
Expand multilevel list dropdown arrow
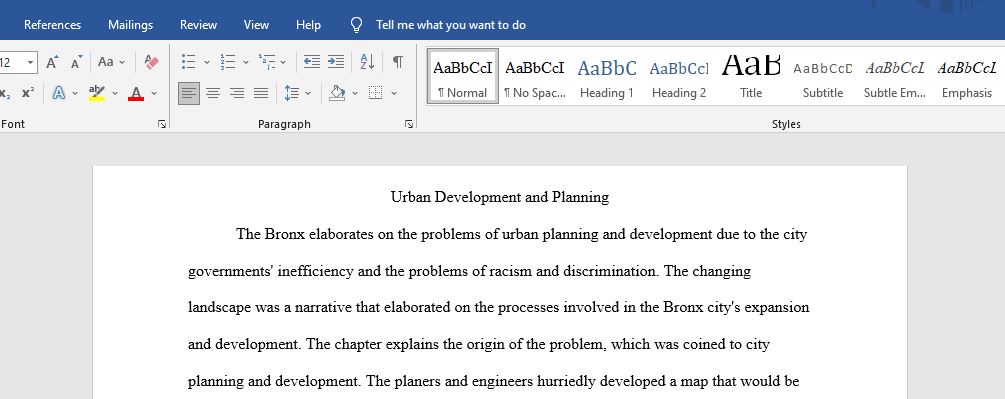click(283, 62)
